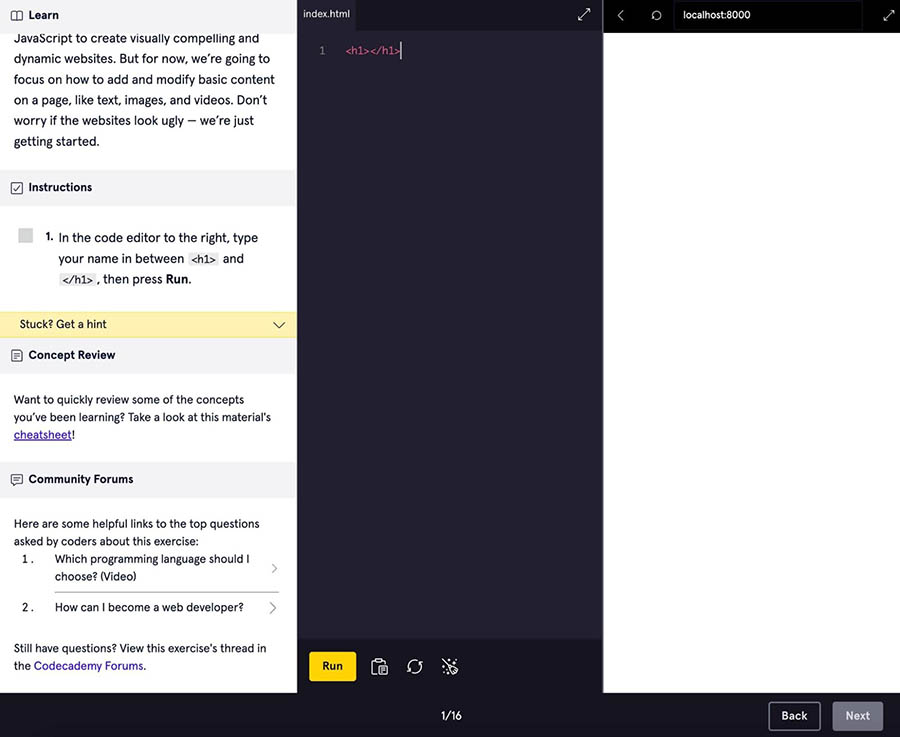Click the Concept Review section header

tap(72, 355)
